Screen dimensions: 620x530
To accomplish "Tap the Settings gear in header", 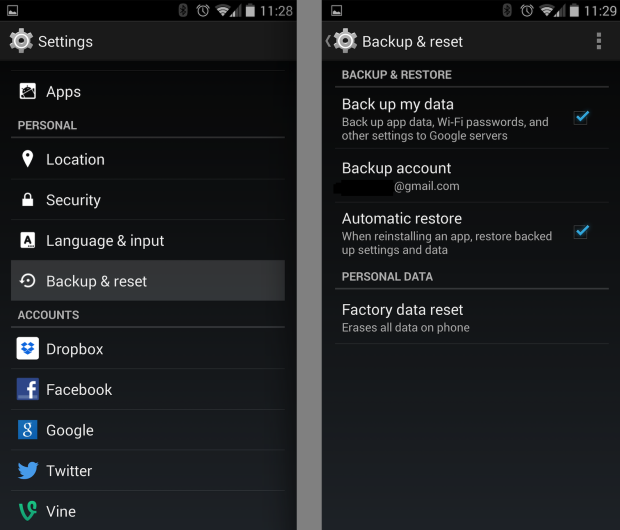I will click(x=21, y=40).
